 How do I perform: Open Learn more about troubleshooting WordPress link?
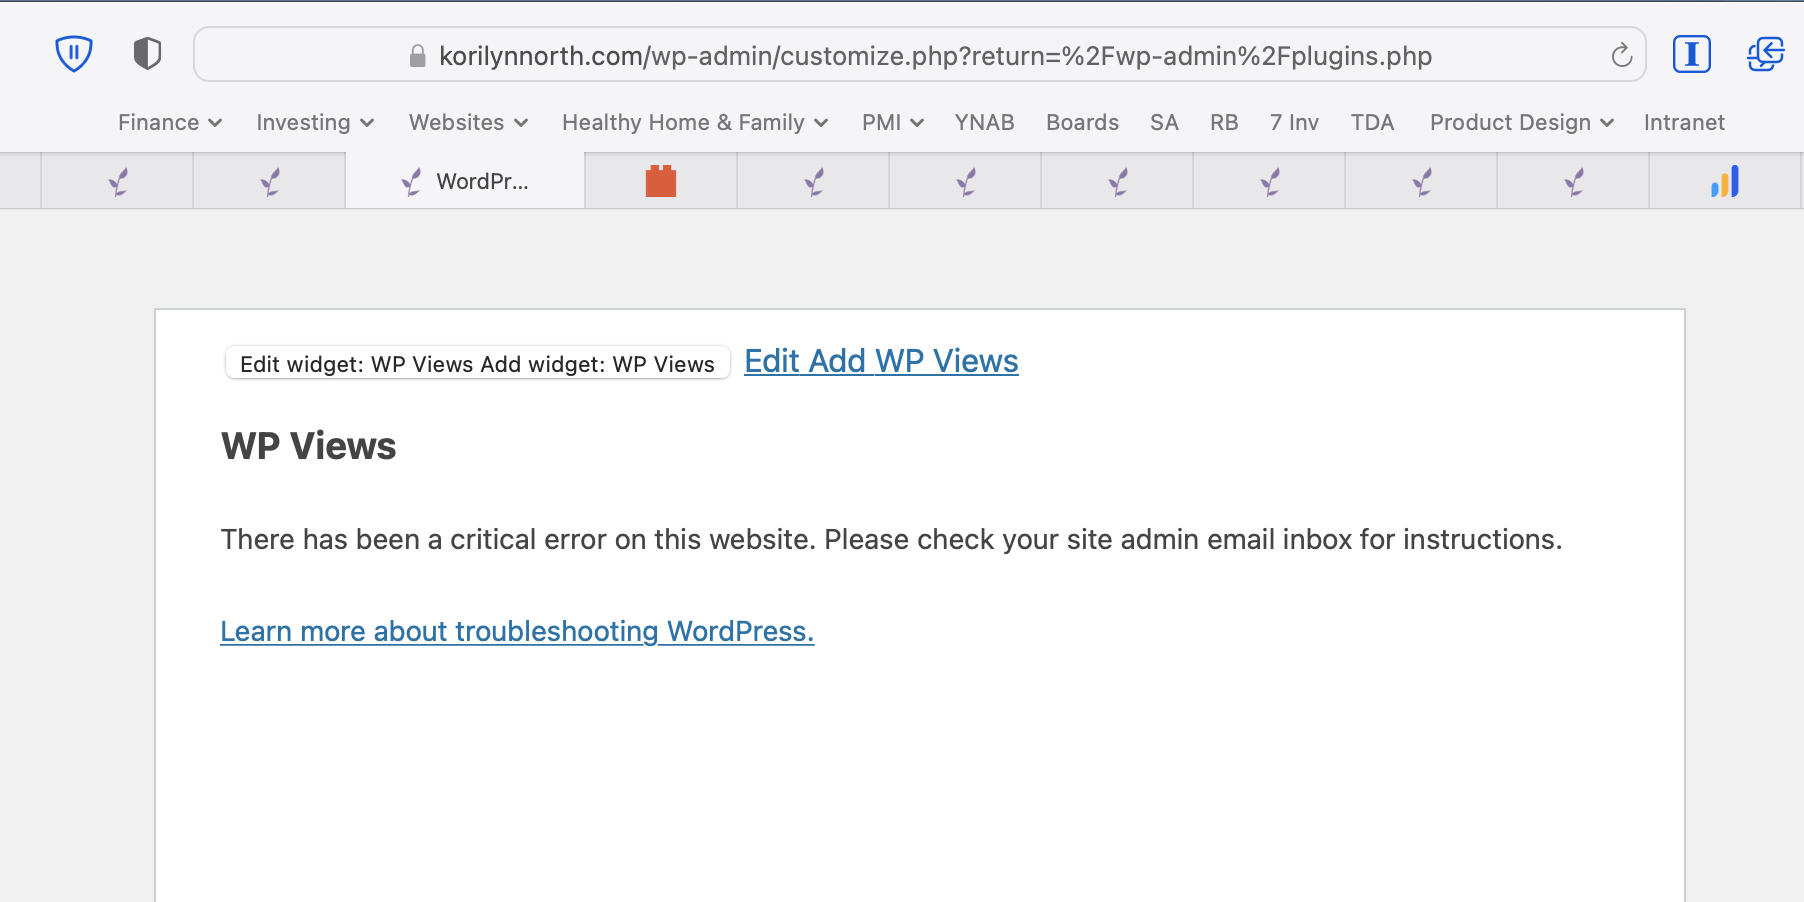(x=517, y=631)
